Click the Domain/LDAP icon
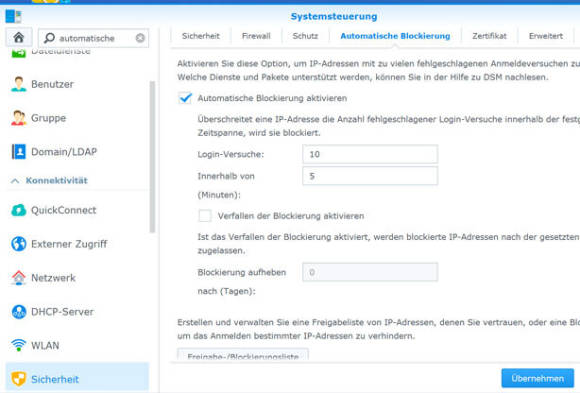The image size is (580, 393). point(18,152)
